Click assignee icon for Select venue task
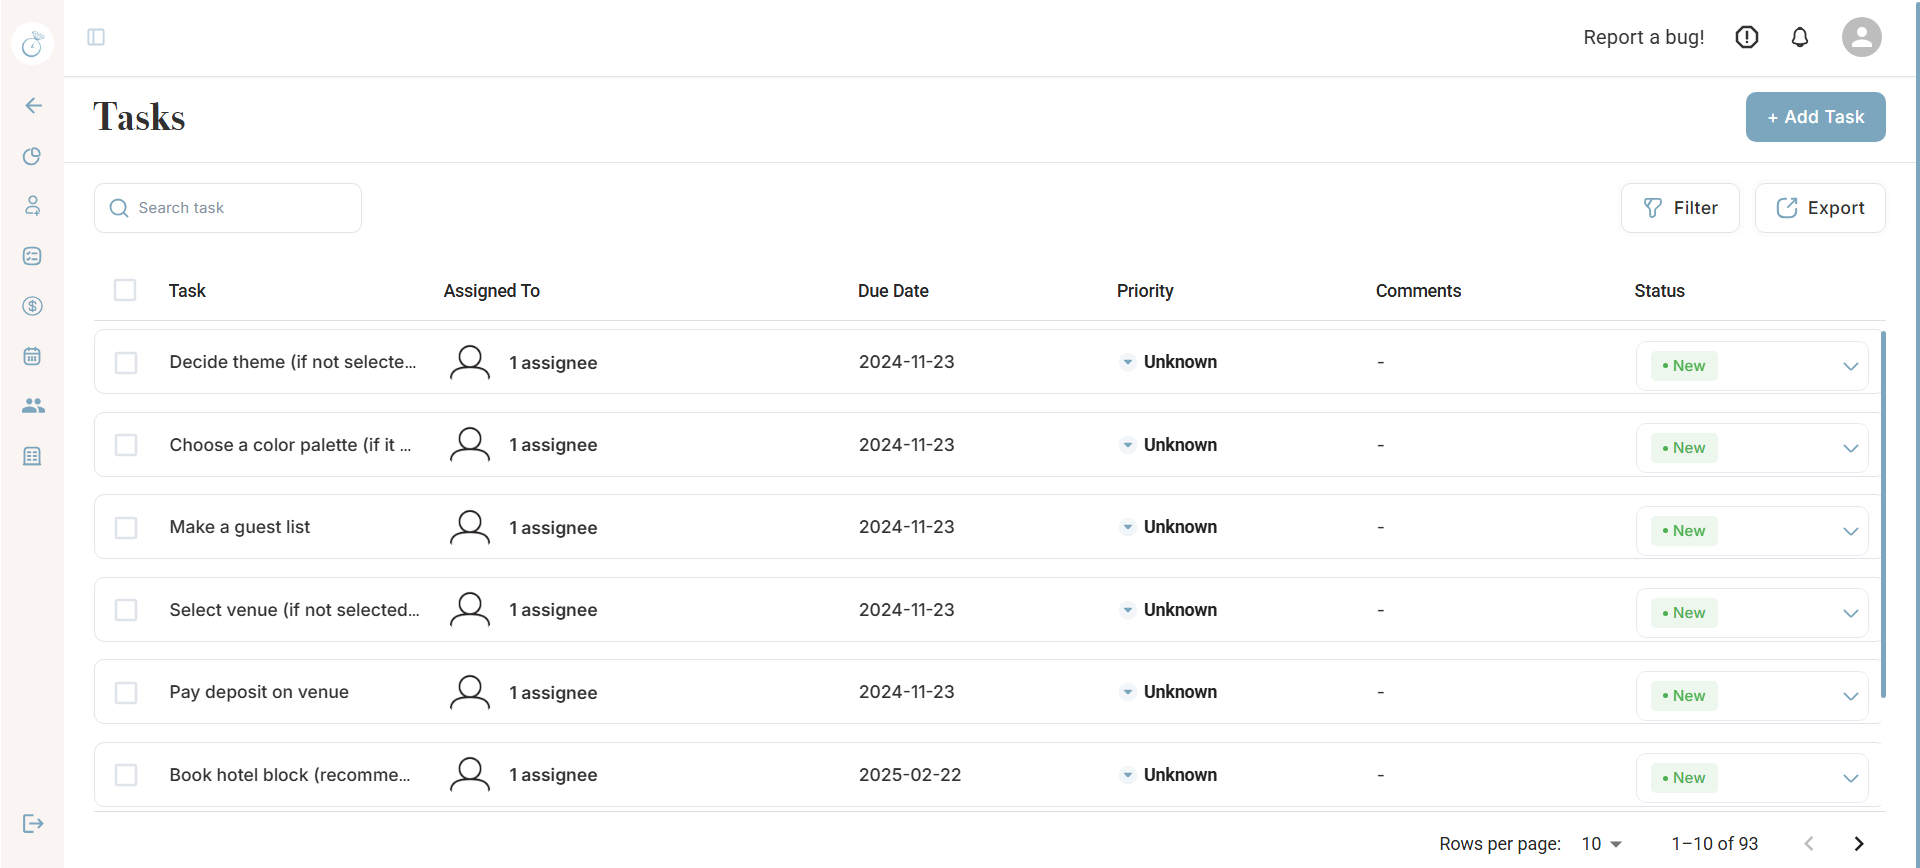The width and height of the screenshot is (1920, 868). coord(470,609)
